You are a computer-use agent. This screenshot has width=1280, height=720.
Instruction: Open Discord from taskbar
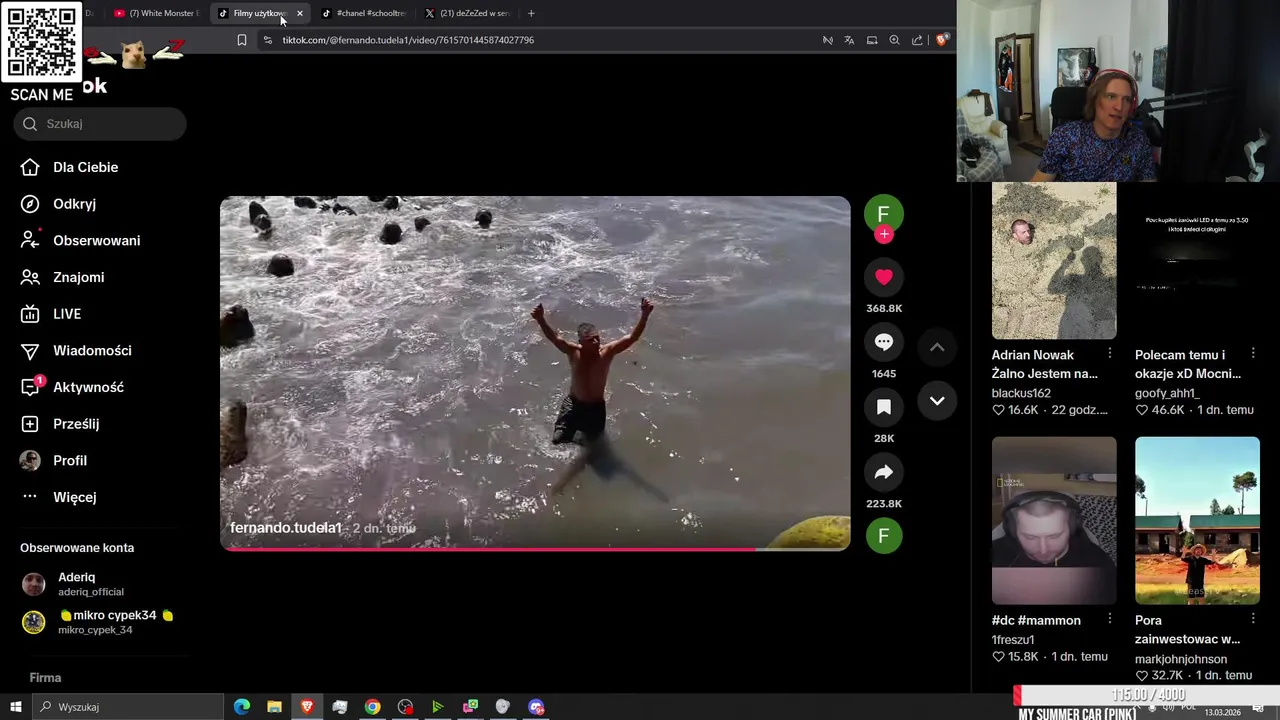click(x=536, y=707)
